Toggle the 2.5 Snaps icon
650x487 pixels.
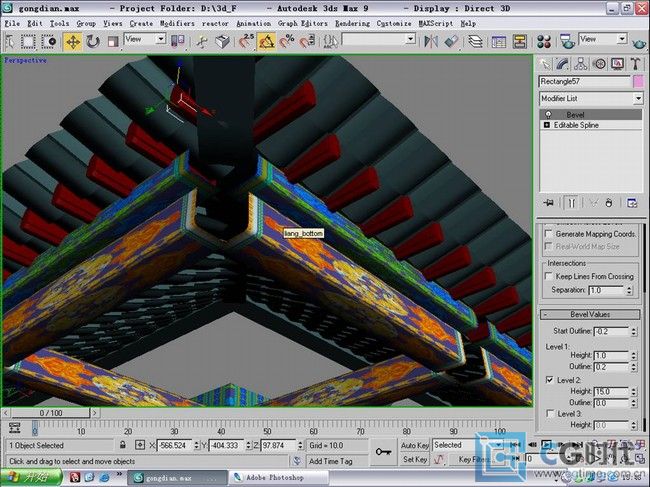[x=246, y=41]
